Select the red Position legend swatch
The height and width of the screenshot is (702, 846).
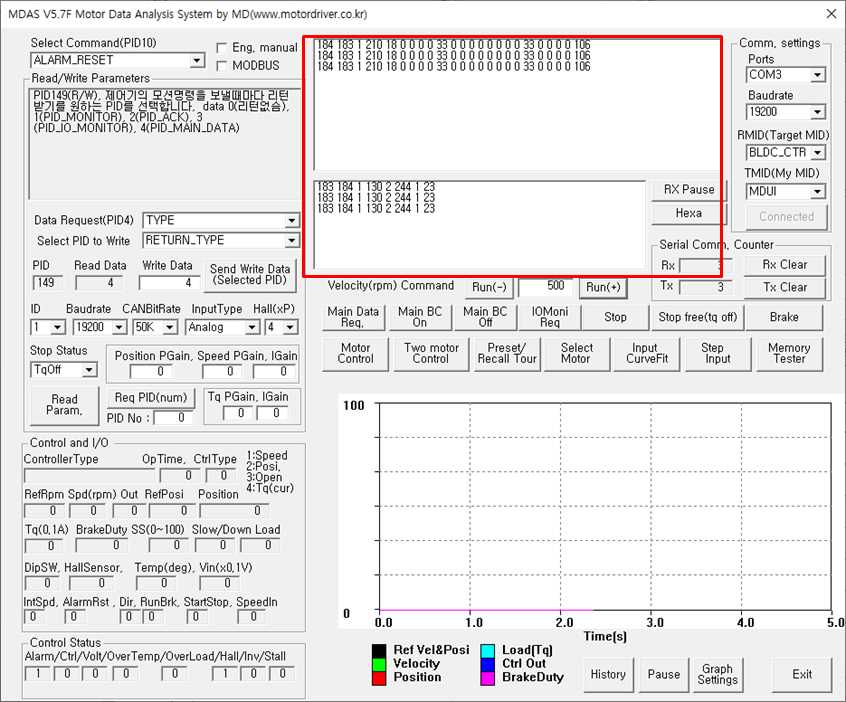[379, 678]
